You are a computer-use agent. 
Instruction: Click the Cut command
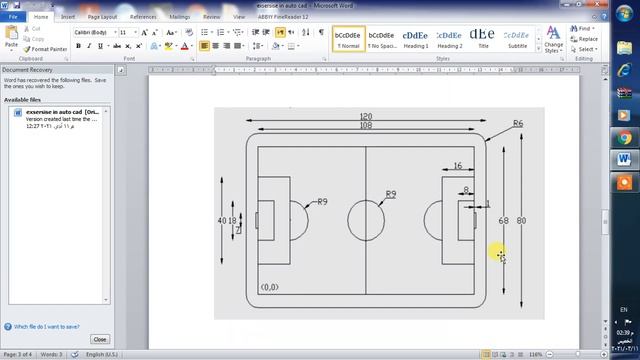(32, 29)
